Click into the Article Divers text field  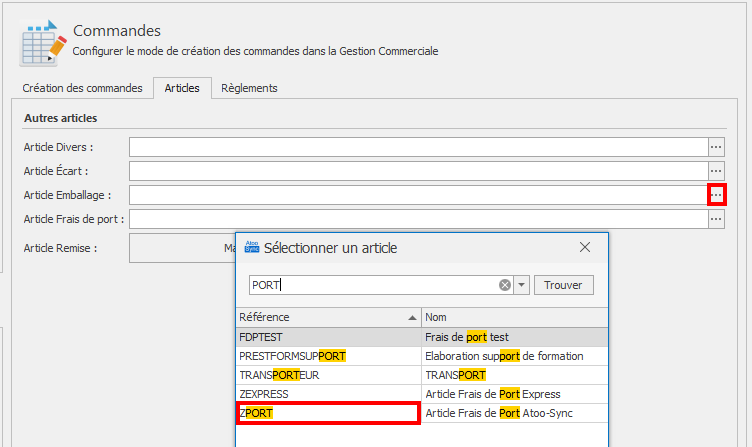click(417, 147)
